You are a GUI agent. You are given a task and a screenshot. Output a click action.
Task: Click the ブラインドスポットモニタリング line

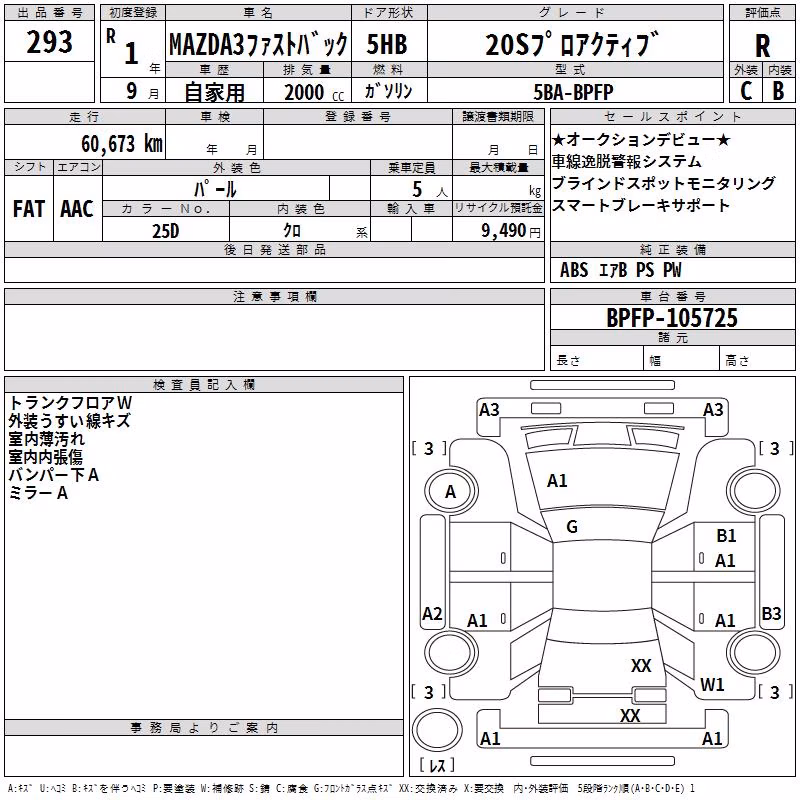[x=664, y=183]
